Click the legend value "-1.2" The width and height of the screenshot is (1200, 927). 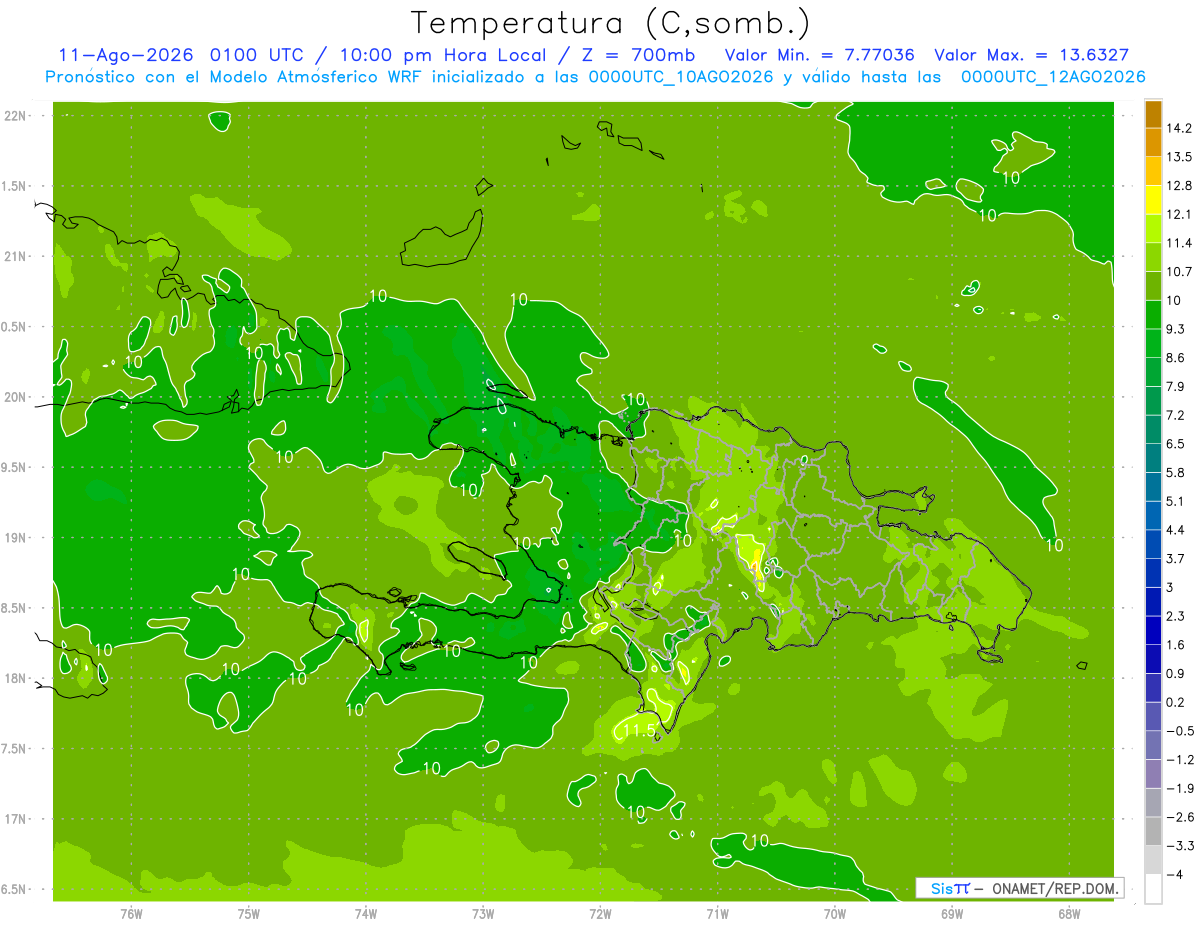1180,760
